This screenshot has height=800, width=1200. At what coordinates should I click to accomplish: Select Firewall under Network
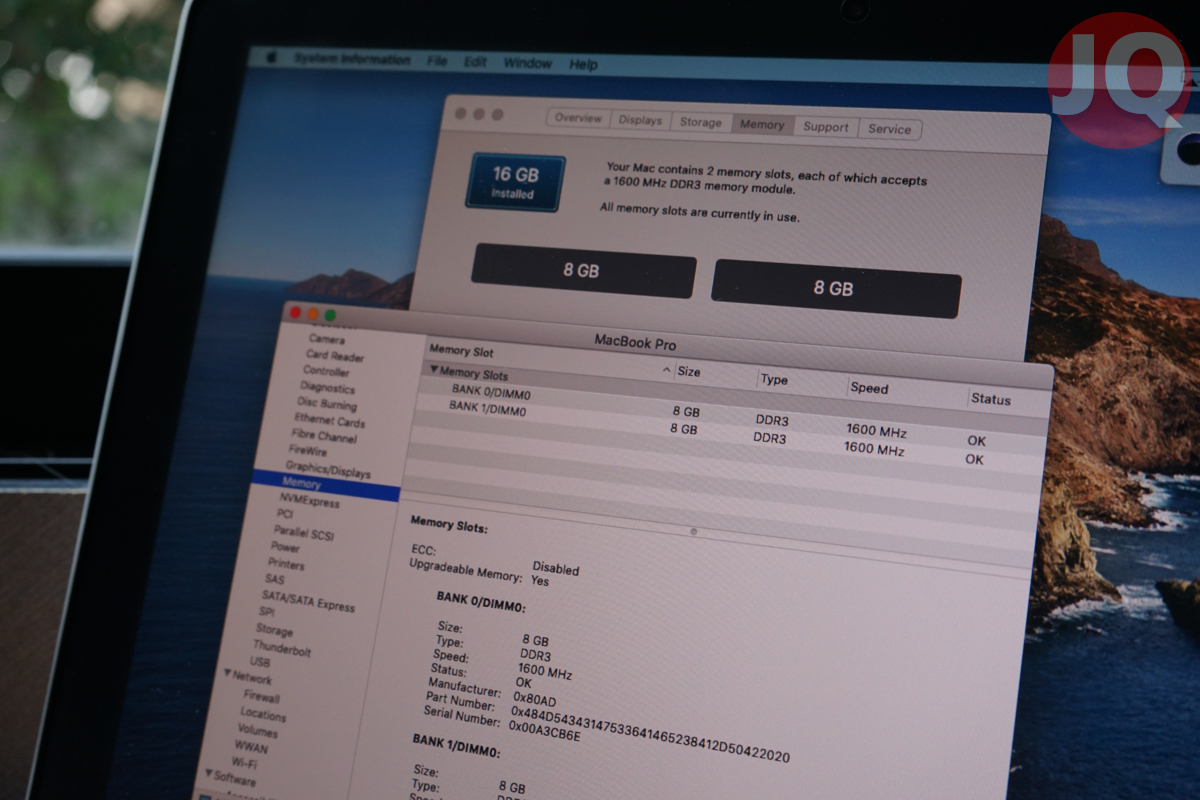point(262,697)
